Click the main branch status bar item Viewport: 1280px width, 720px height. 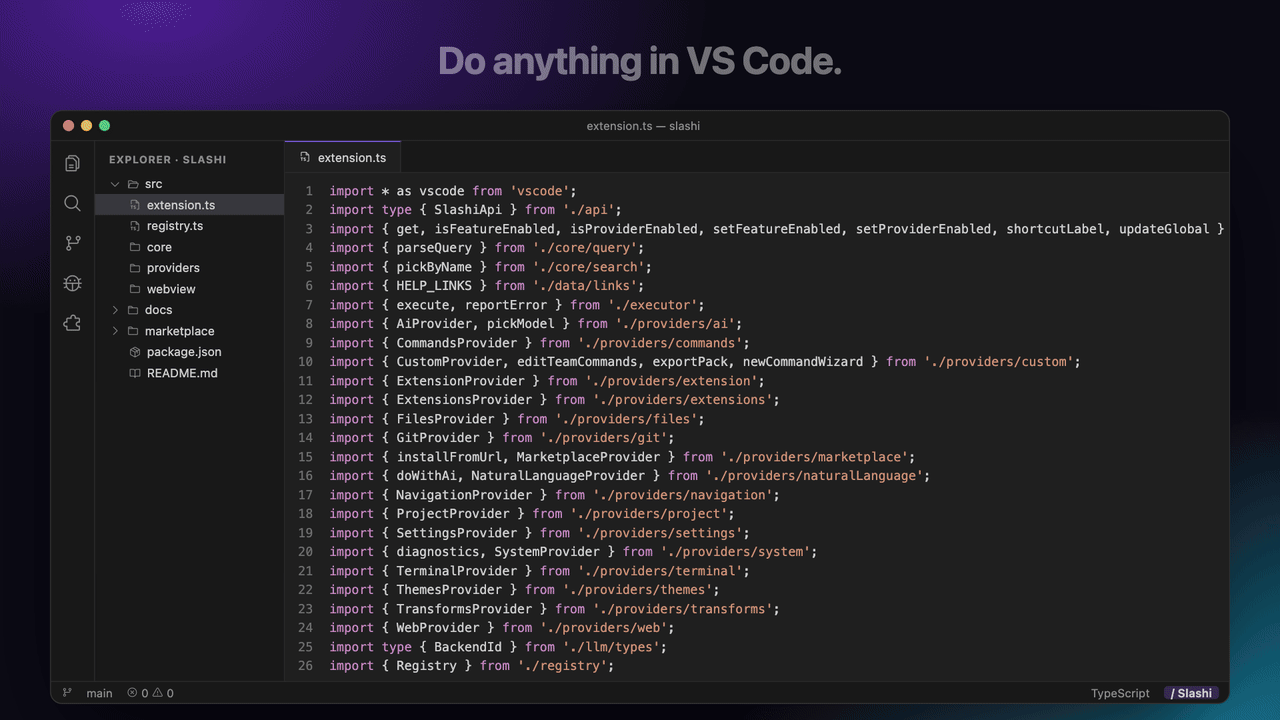(x=99, y=693)
